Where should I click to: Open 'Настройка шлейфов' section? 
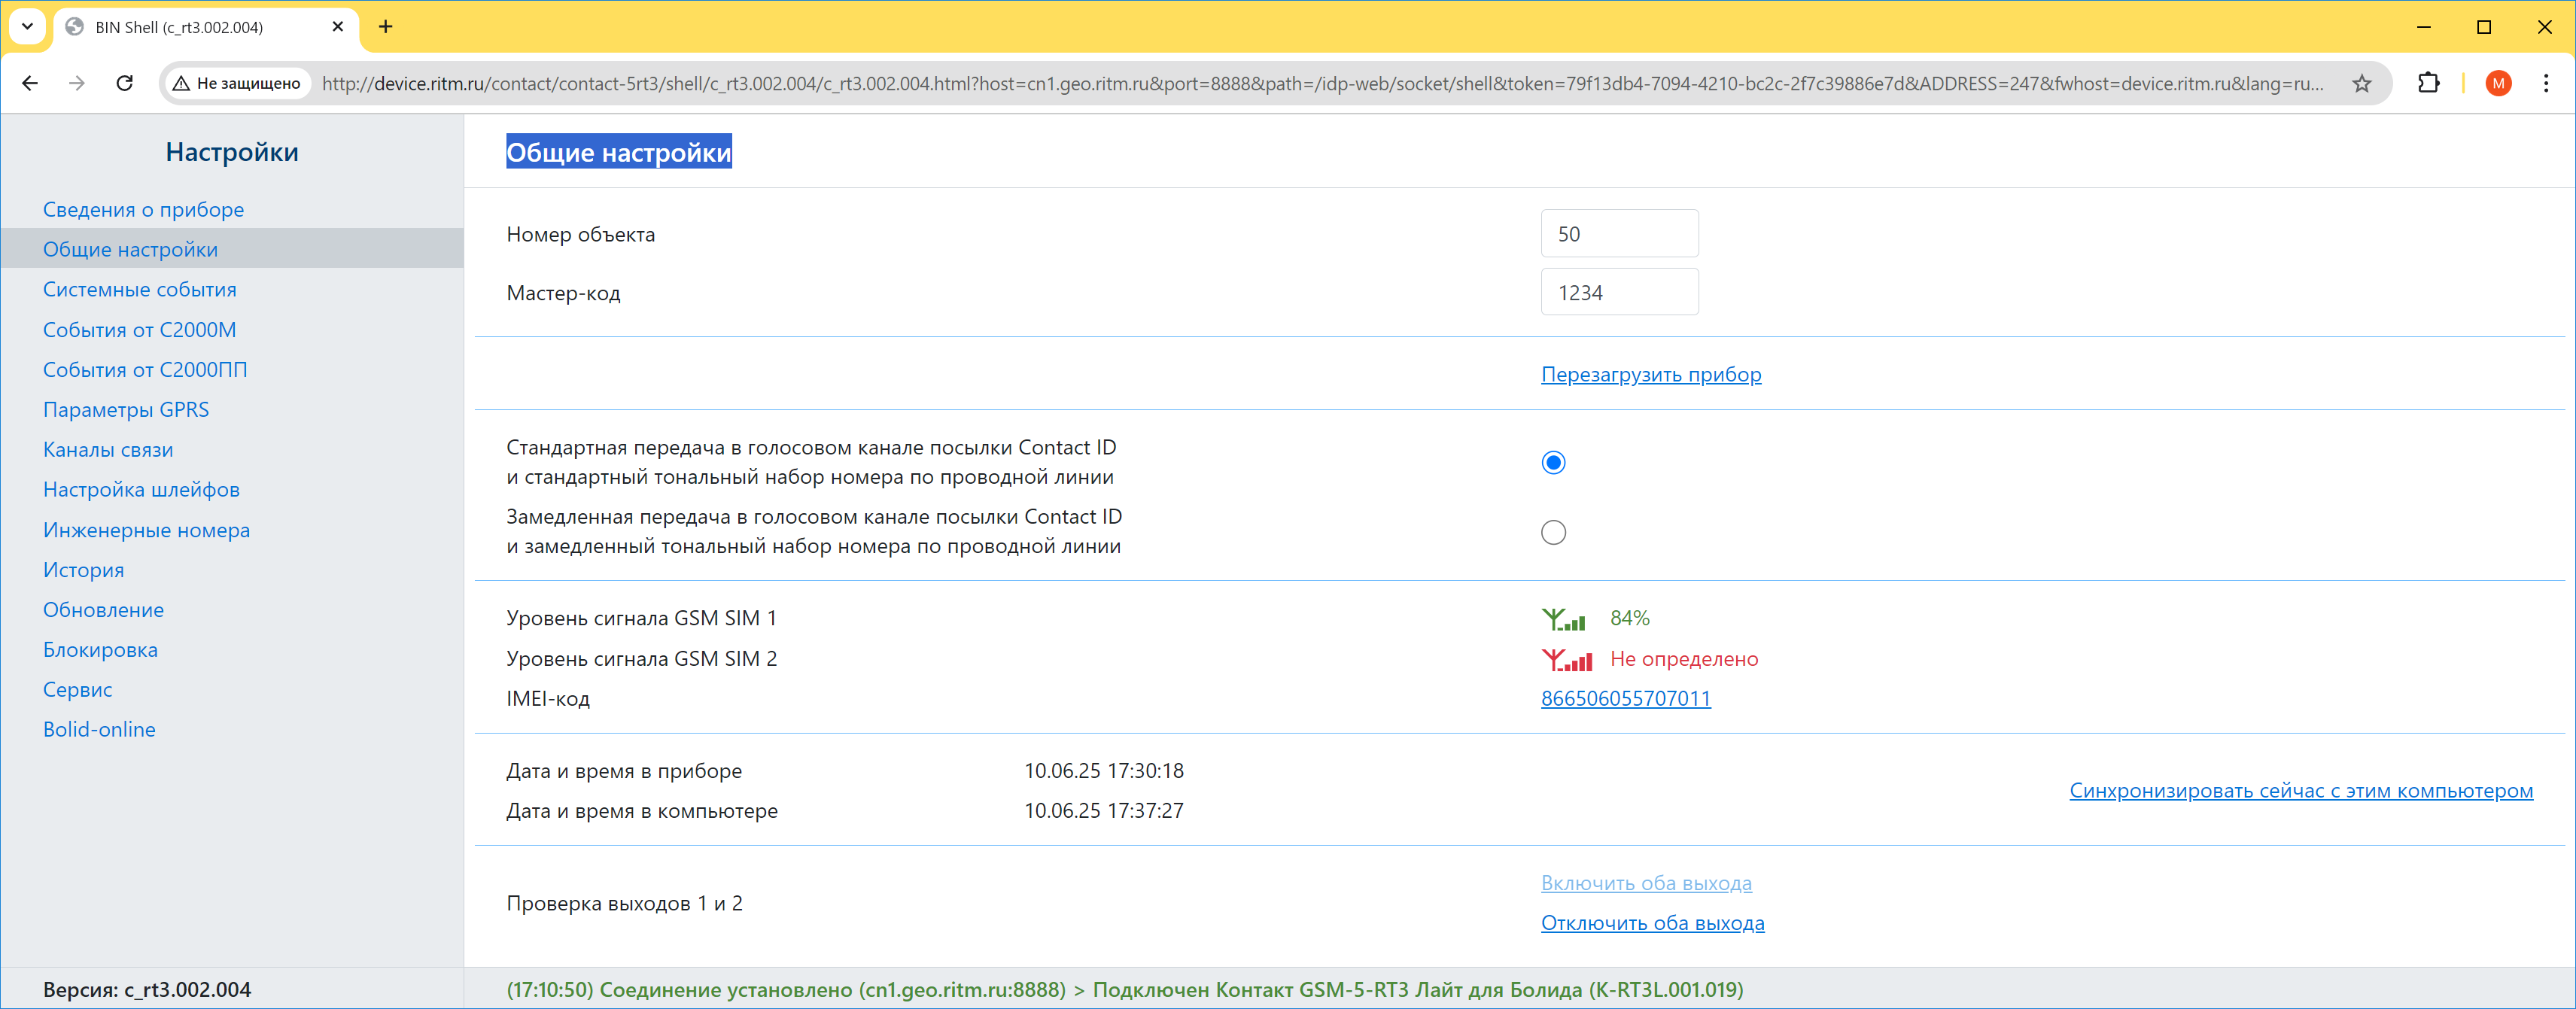click(x=141, y=489)
